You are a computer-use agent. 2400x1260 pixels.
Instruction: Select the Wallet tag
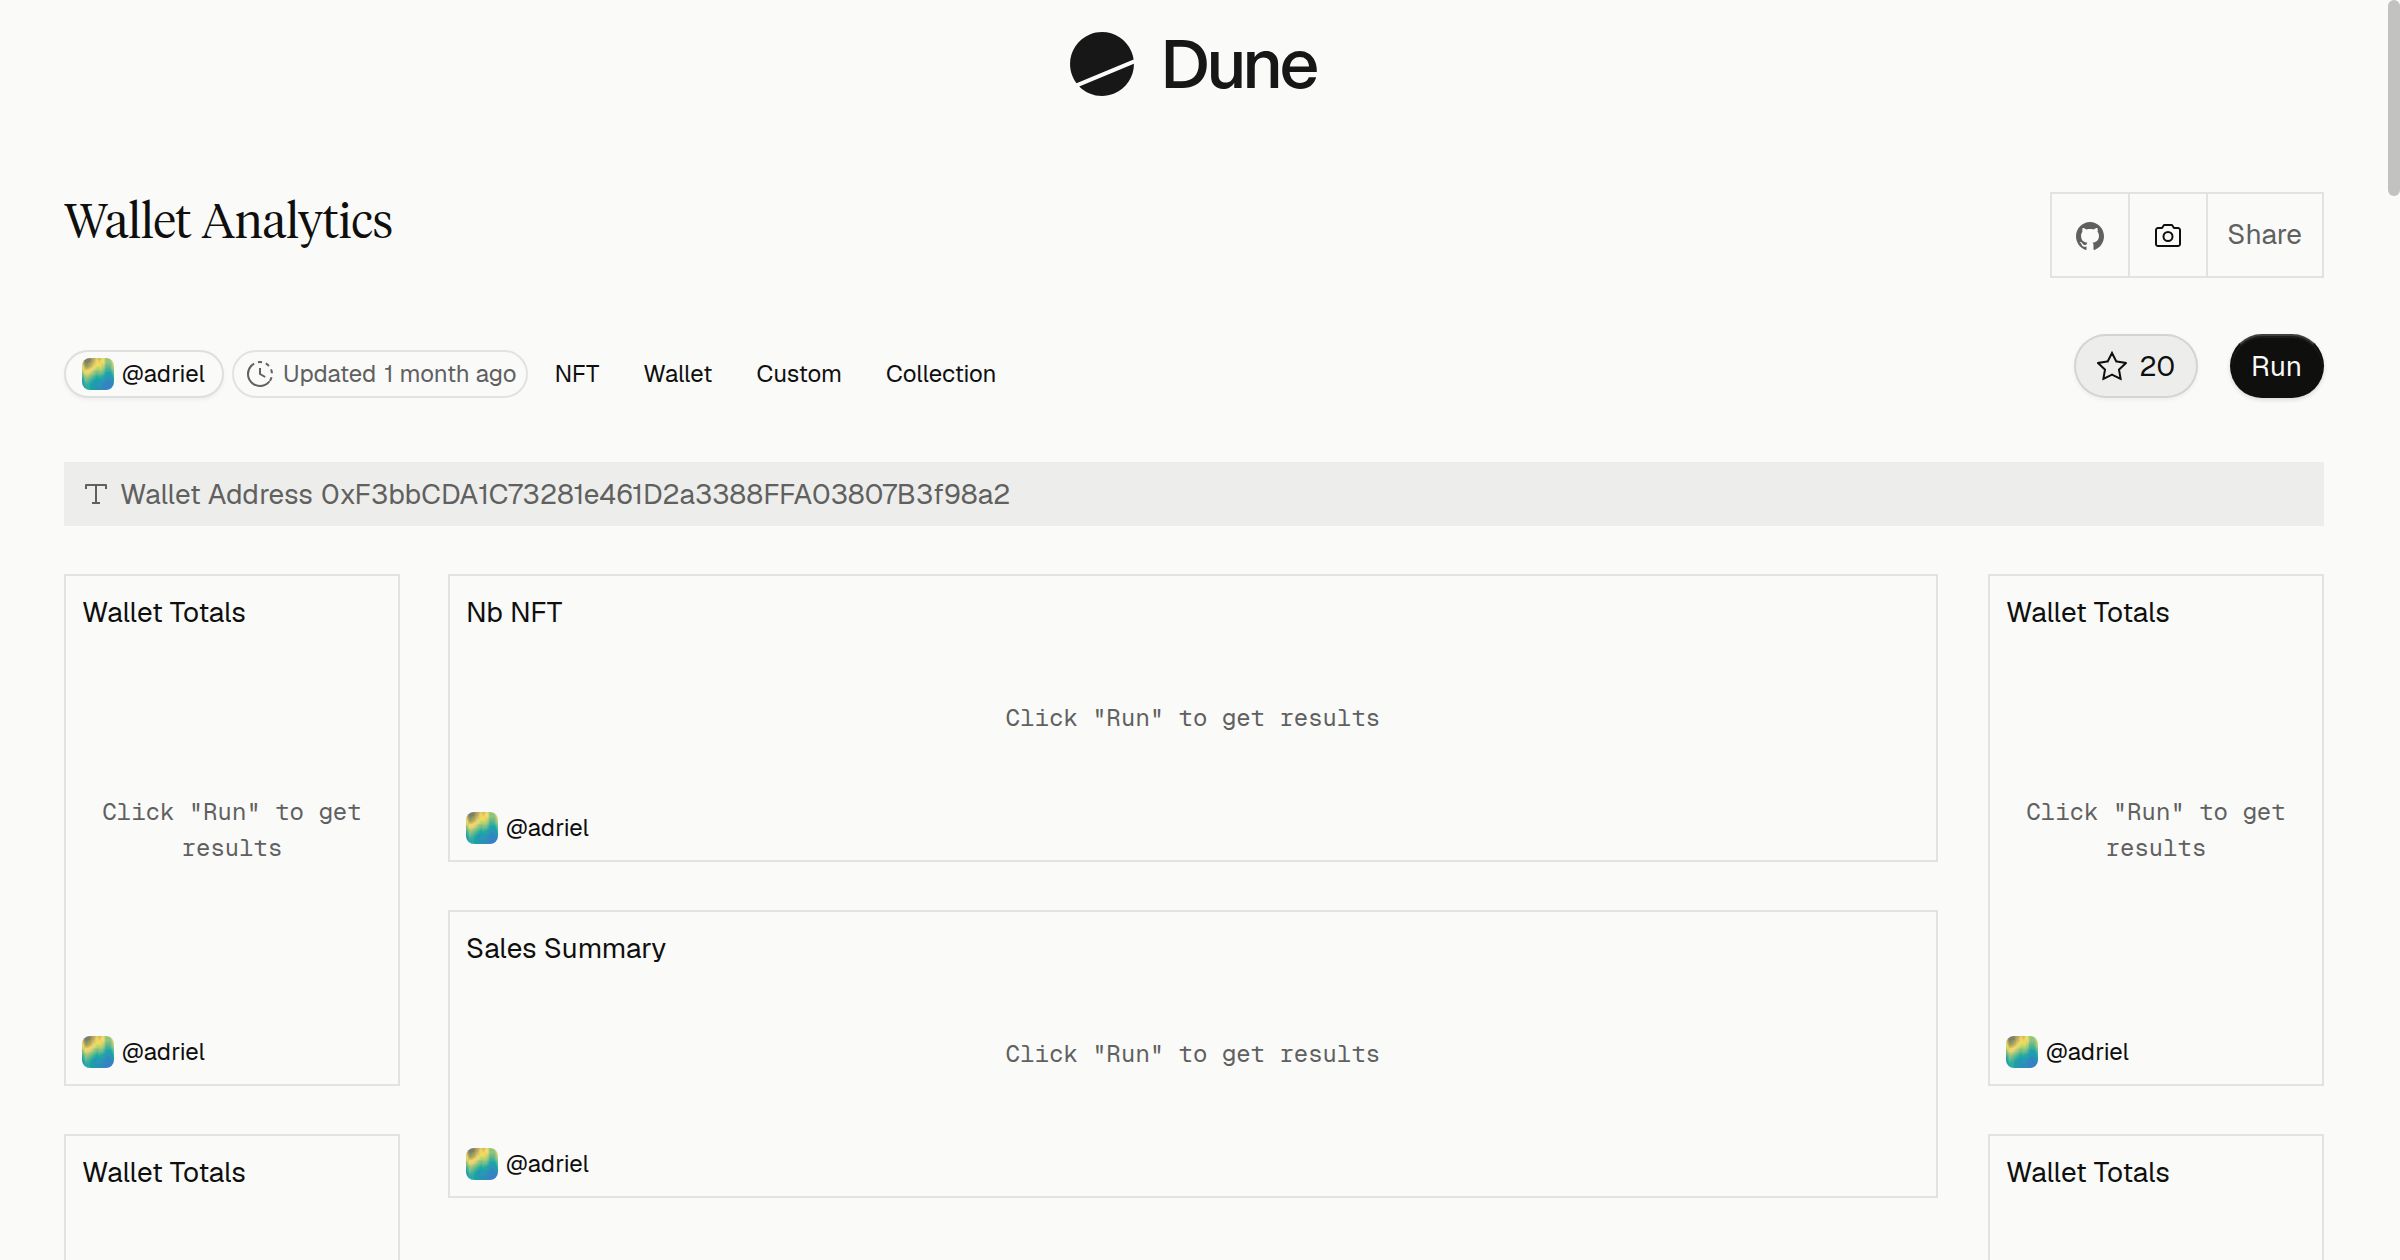(677, 374)
